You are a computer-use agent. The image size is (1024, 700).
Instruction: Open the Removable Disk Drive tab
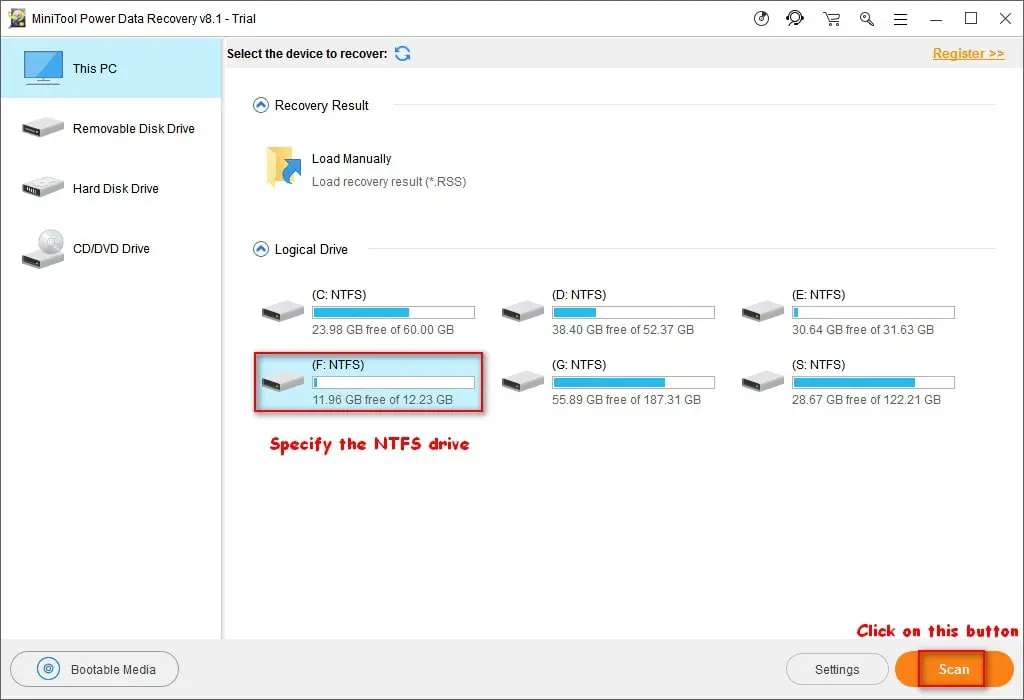[111, 128]
